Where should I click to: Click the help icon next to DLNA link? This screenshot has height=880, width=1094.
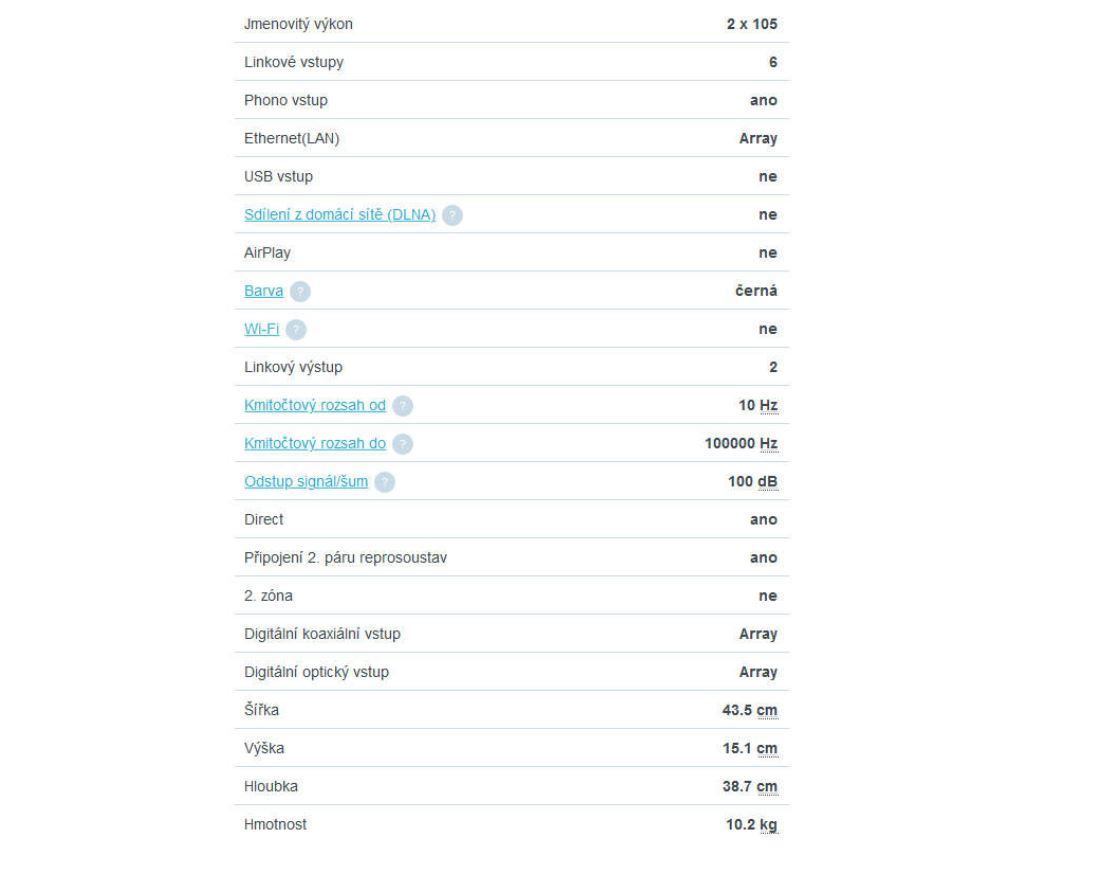pyautogui.click(x=454, y=215)
